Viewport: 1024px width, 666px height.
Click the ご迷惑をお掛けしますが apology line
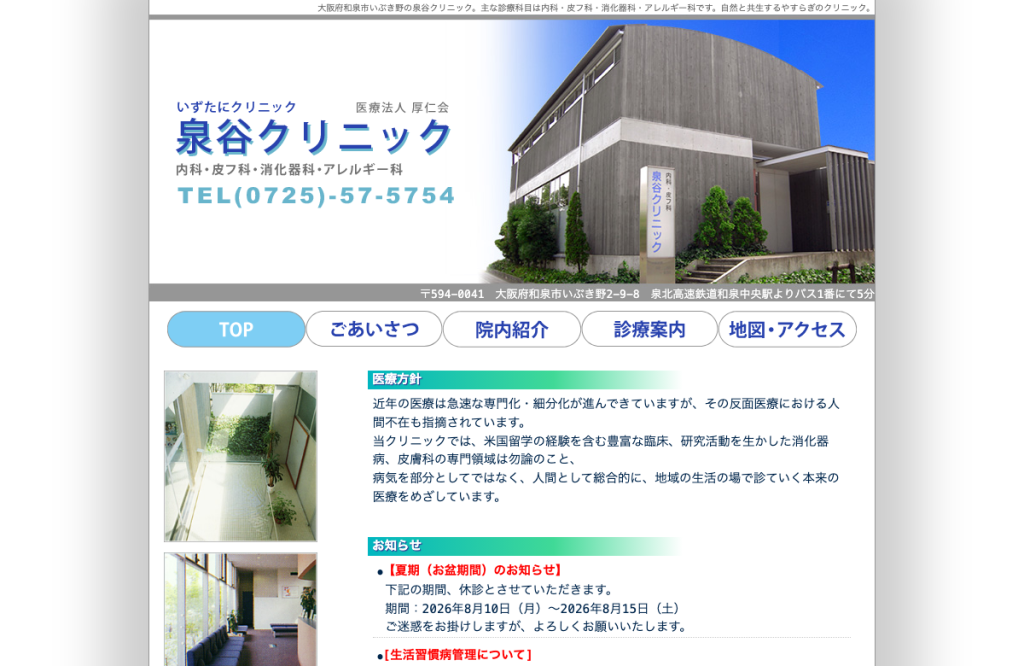coord(536,627)
